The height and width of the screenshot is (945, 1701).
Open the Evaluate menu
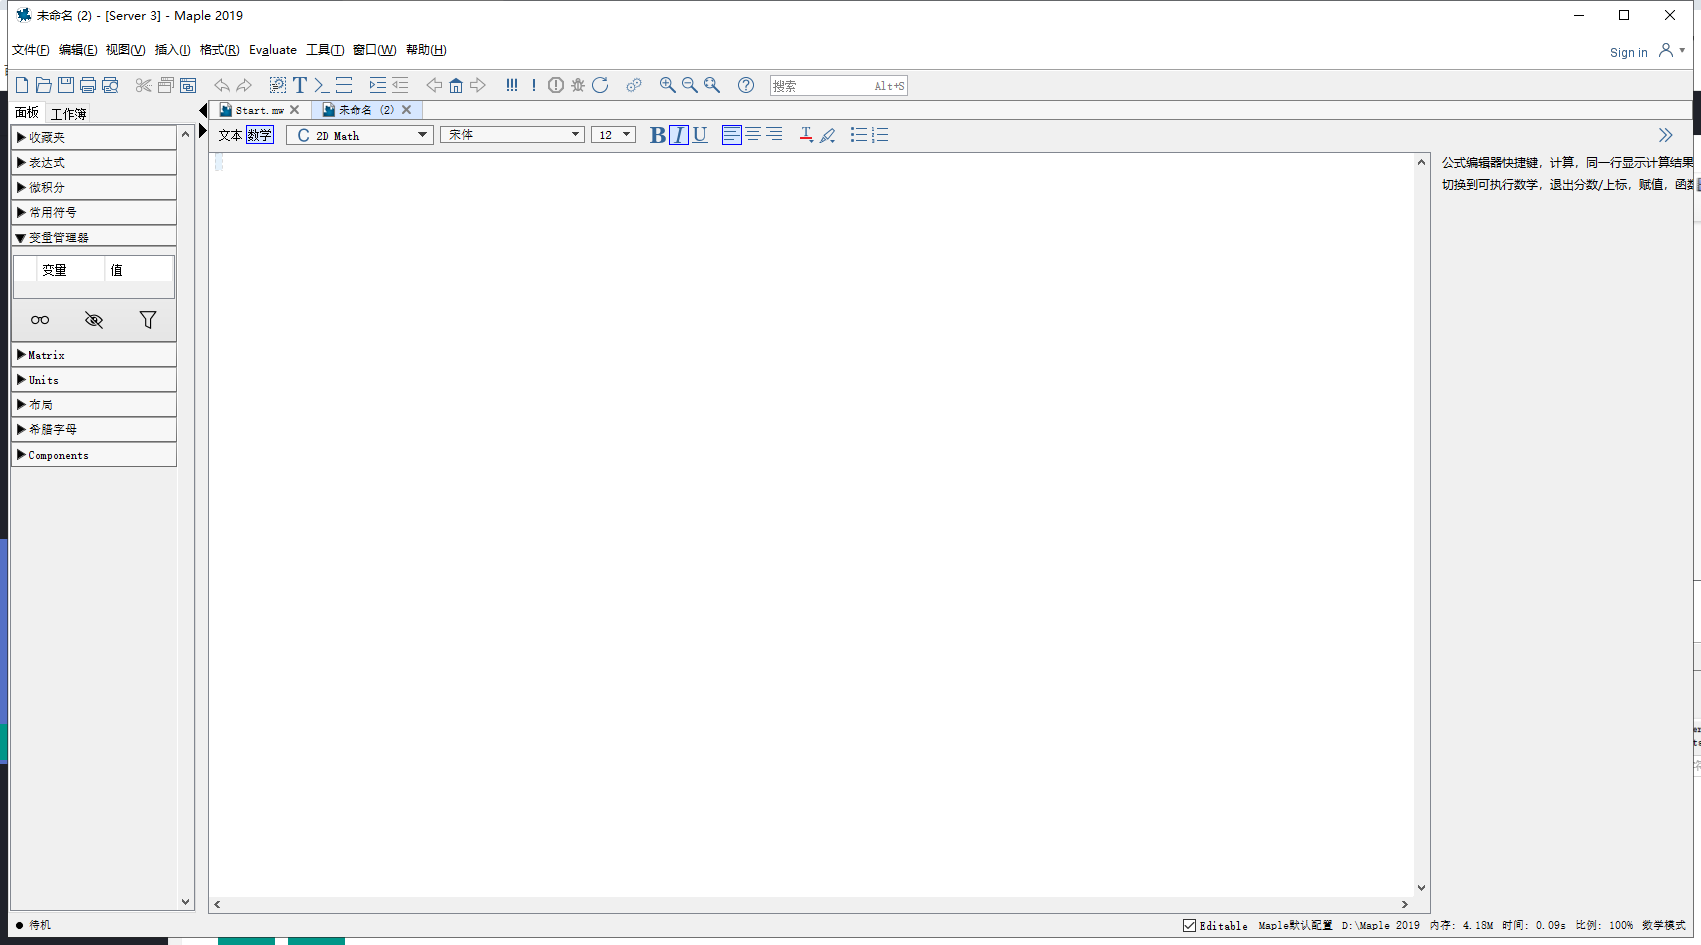coord(272,50)
